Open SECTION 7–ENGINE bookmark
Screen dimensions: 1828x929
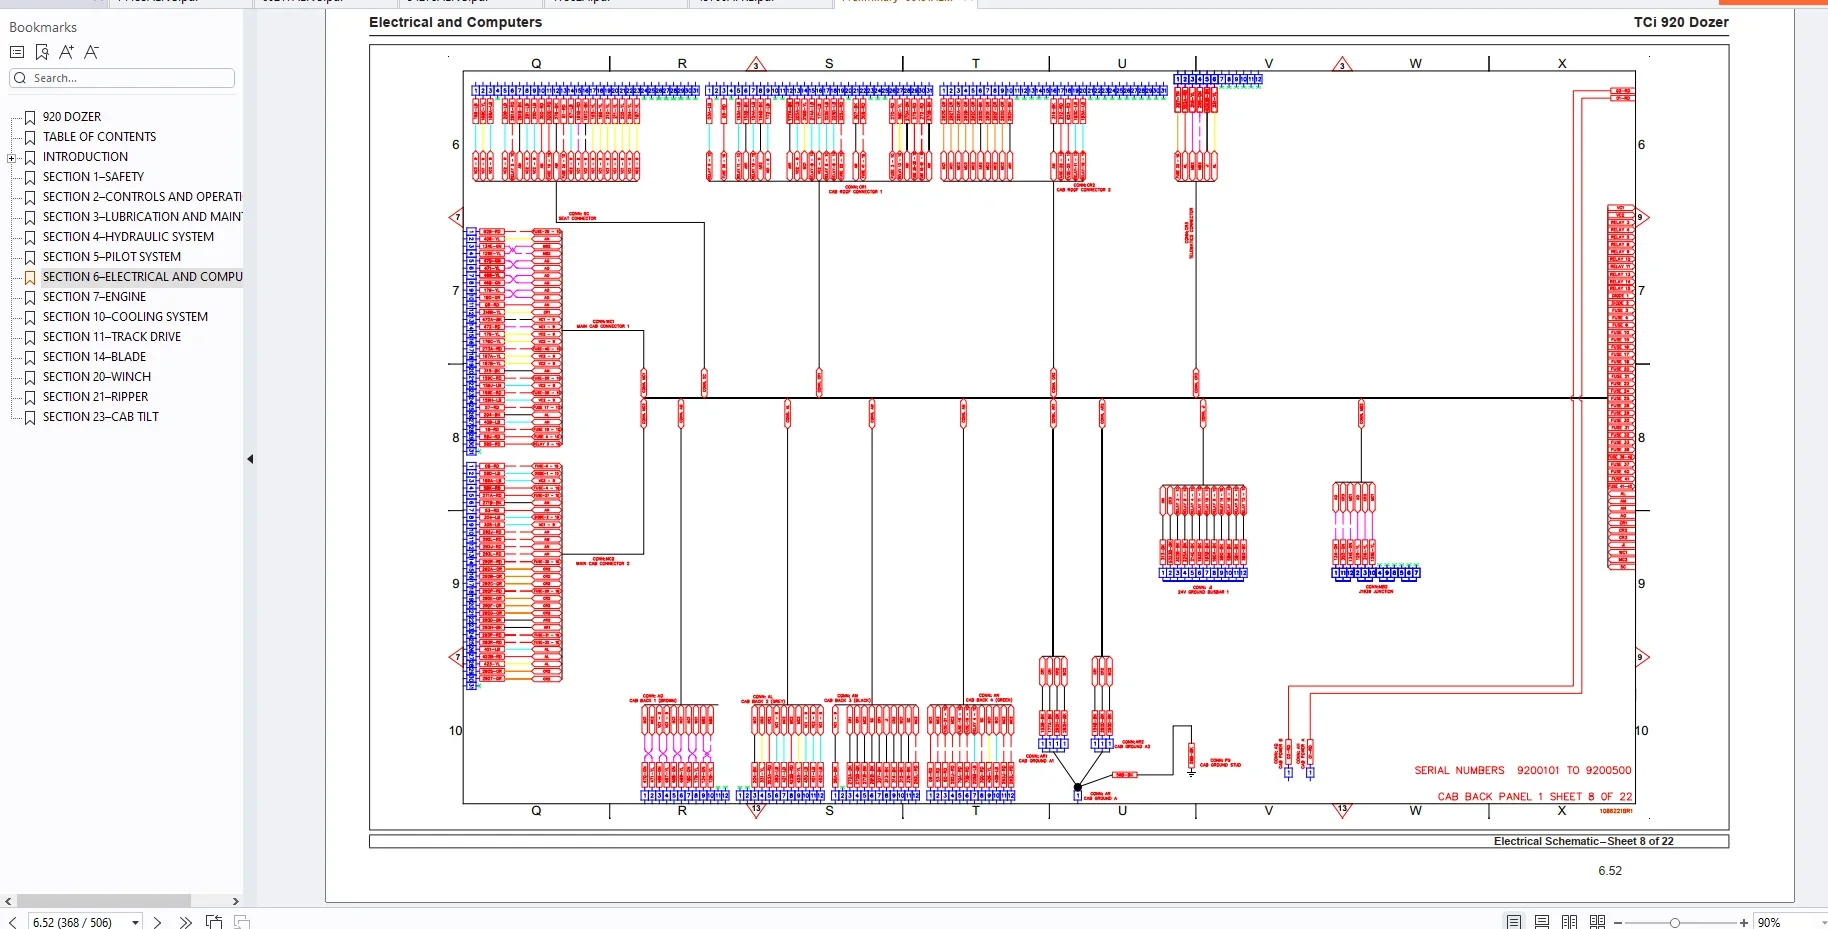point(94,297)
